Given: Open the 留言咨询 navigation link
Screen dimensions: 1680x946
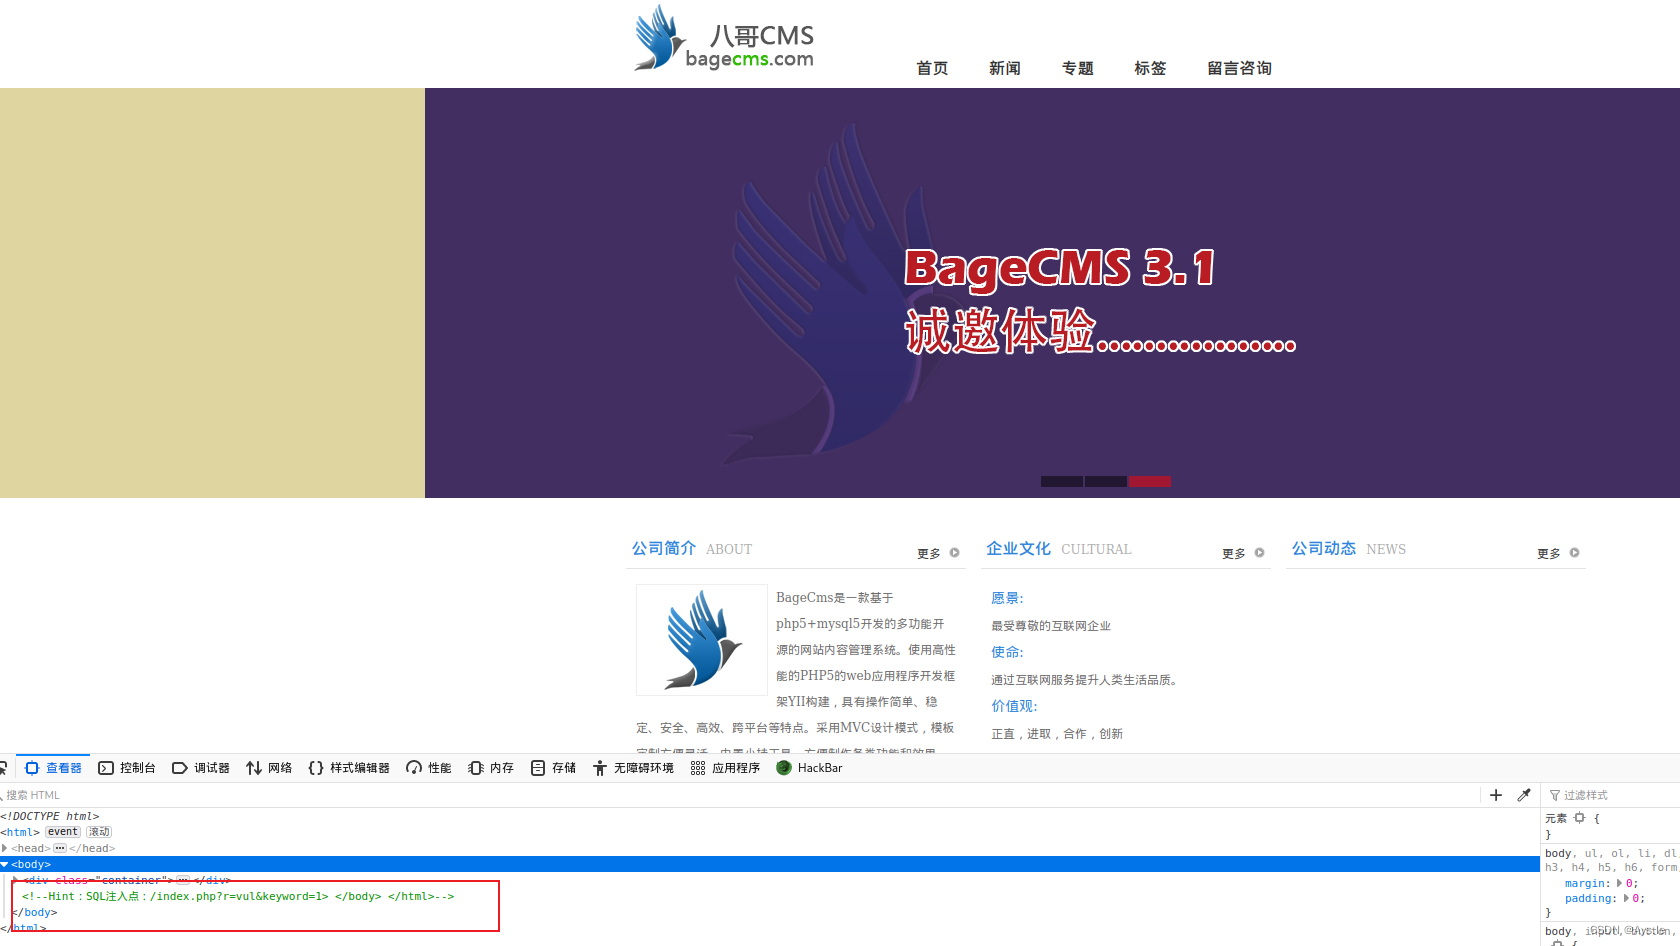Looking at the screenshot, I should click(x=1239, y=68).
